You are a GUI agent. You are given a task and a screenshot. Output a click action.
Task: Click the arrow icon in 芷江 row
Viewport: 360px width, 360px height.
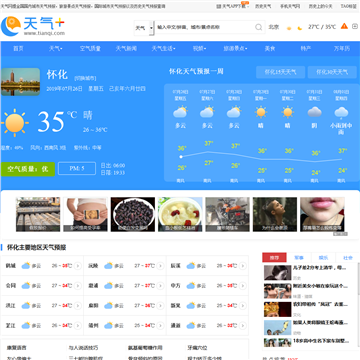(78, 325)
